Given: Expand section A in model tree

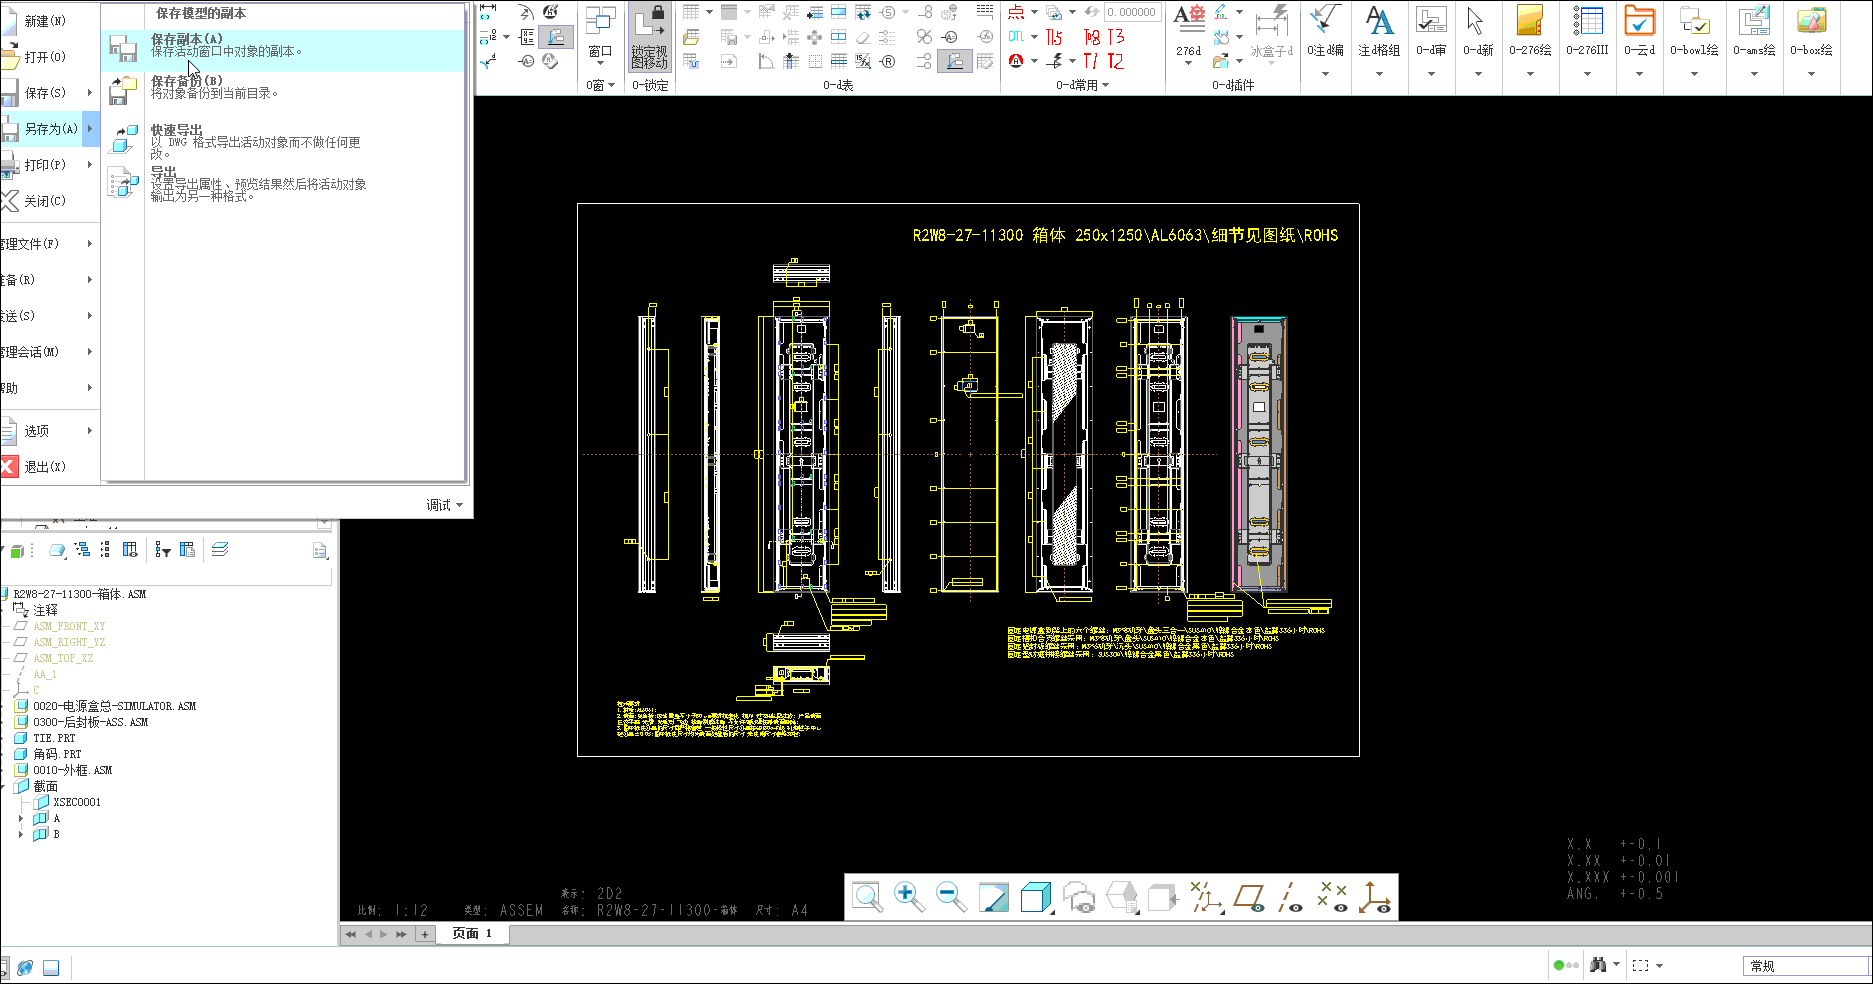Looking at the screenshot, I should pyautogui.click(x=21, y=818).
